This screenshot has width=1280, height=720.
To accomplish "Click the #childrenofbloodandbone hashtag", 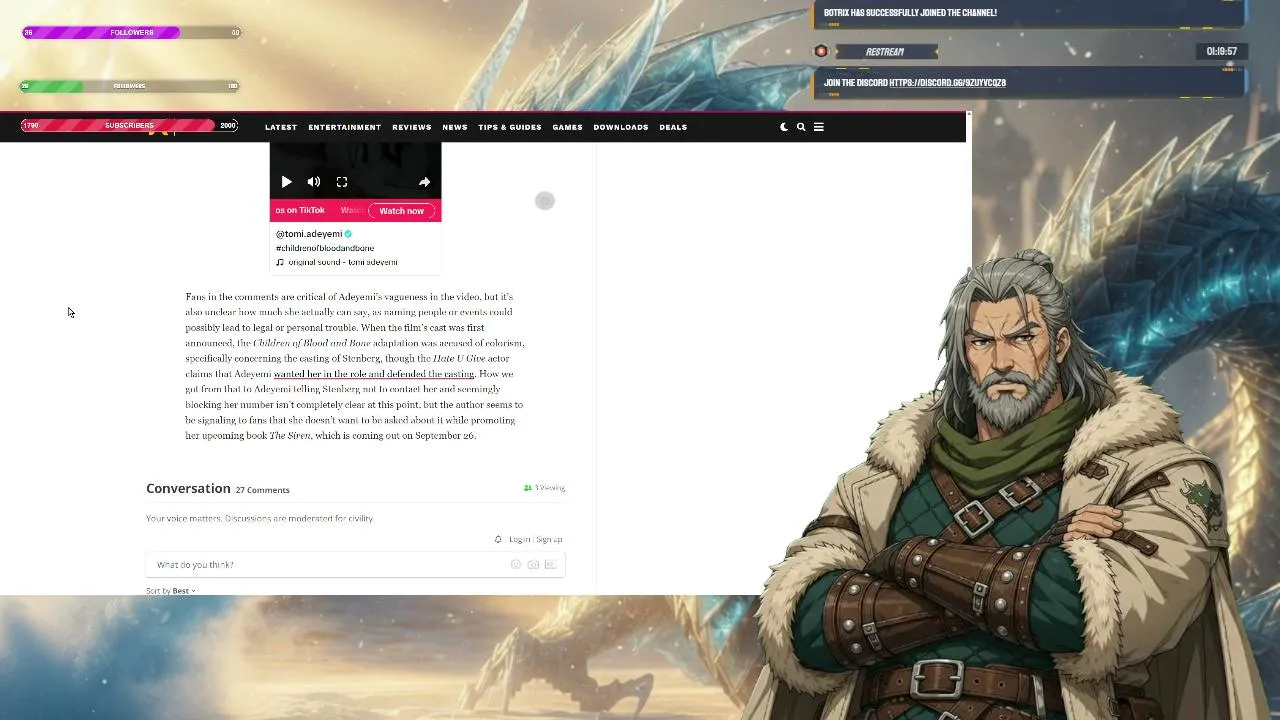I will point(325,248).
